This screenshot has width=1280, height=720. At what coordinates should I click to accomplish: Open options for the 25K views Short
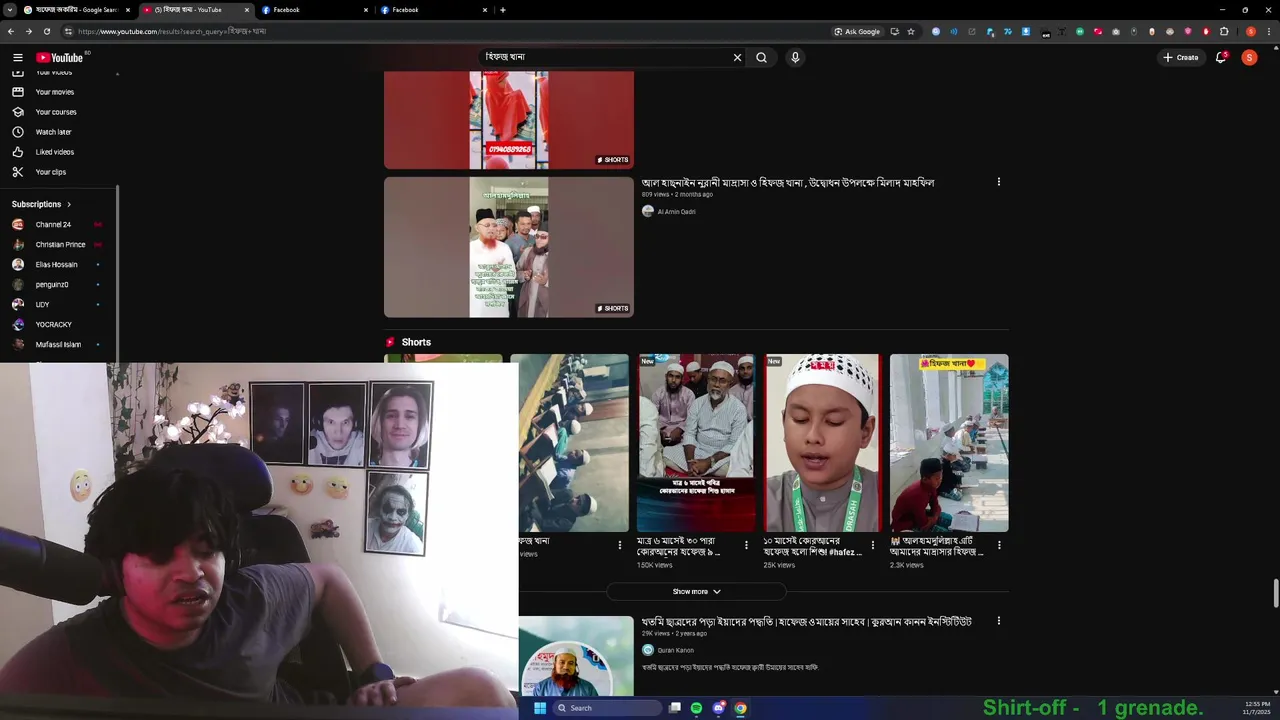pos(872,545)
